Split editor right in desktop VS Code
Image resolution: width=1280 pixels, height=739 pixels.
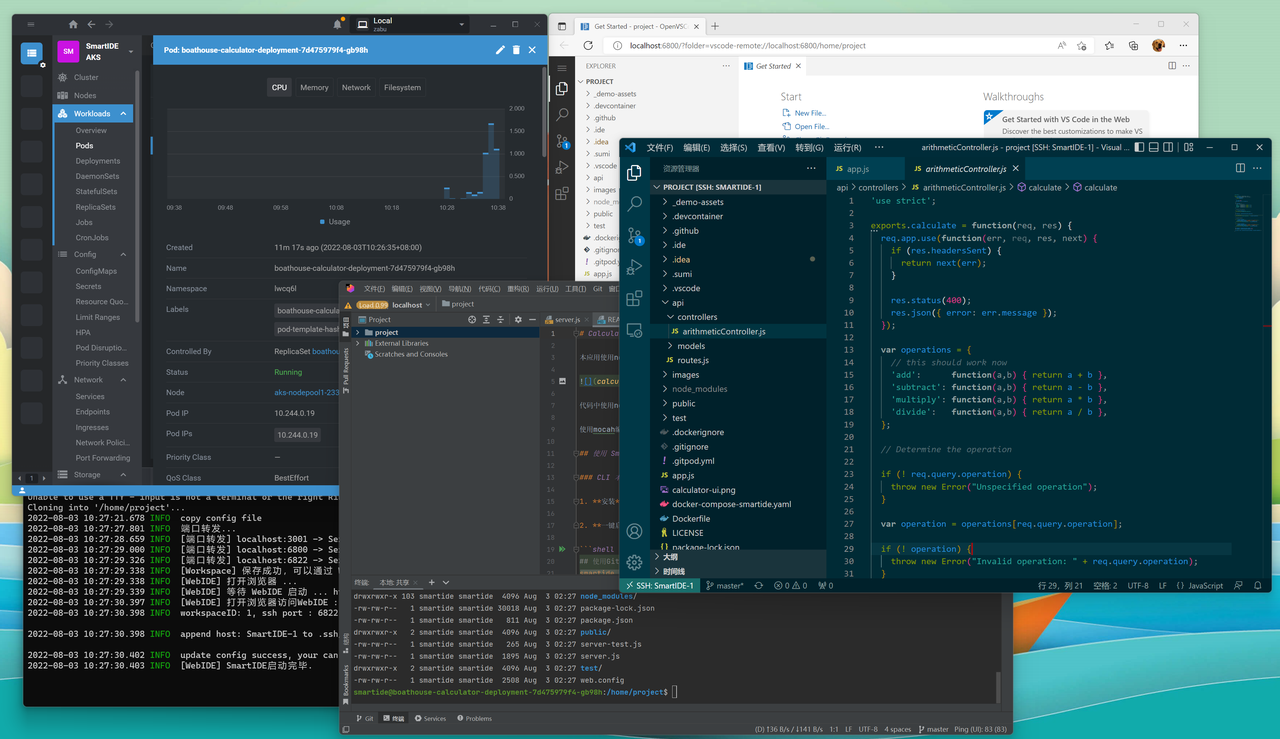pyautogui.click(x=1240, y=168)
